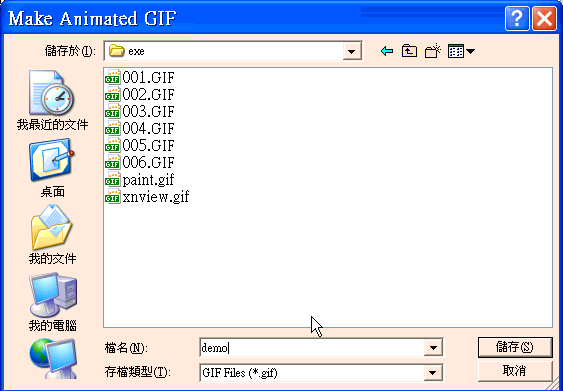This screenshot has height=391, width=563.
Task: Click the 取消 cancel button
Action: tap(515, 371)
